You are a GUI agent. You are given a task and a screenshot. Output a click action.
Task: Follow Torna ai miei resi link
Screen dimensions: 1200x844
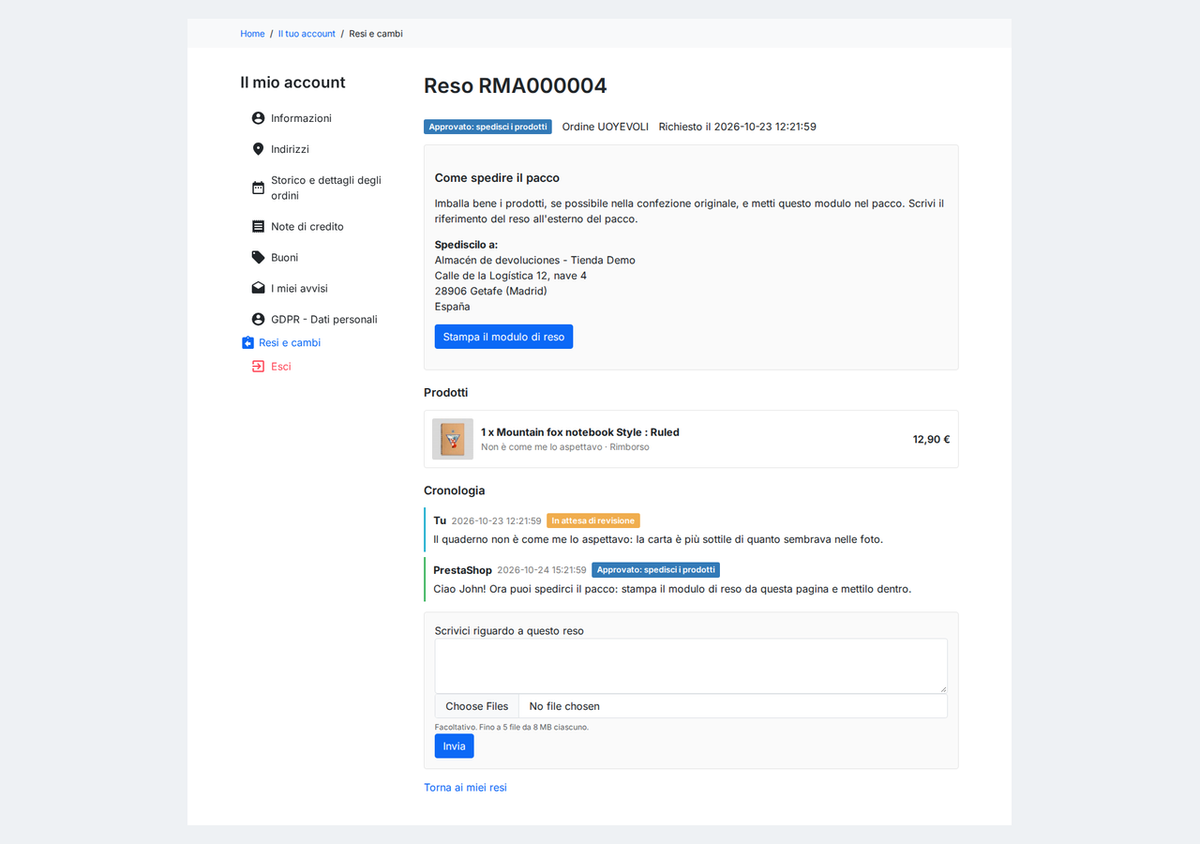(465, 788)
